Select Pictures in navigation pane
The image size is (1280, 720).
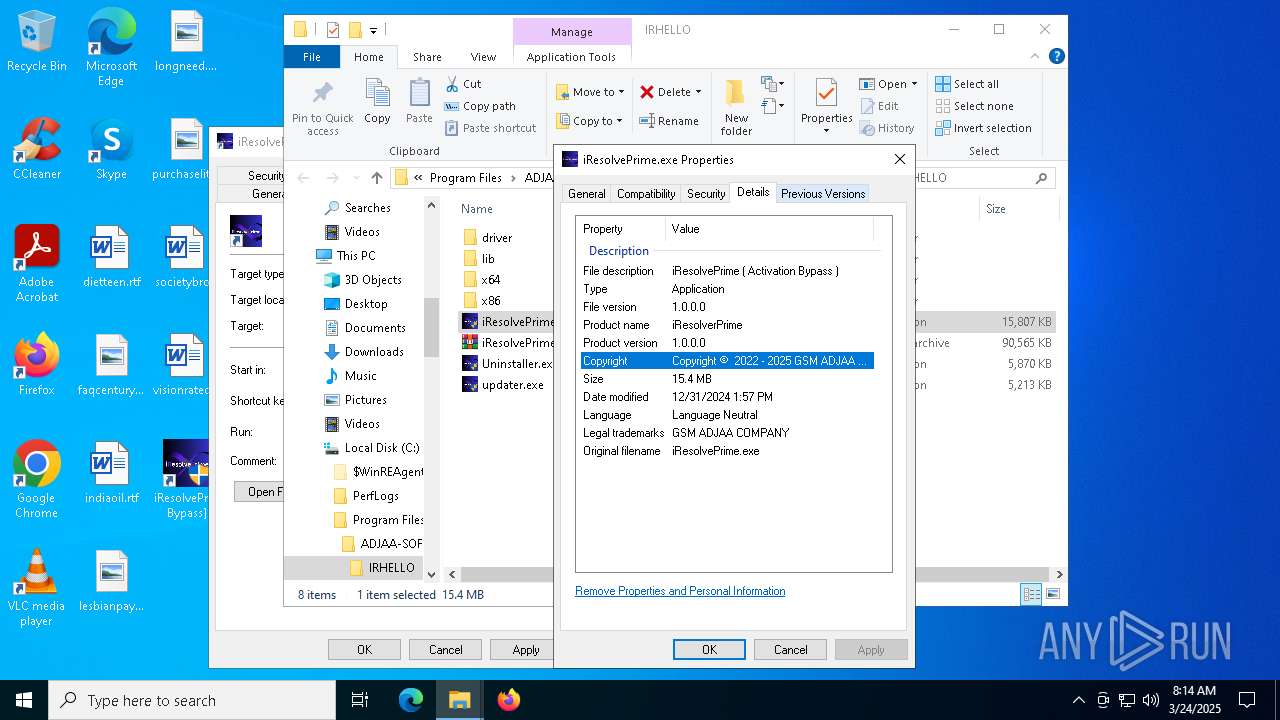click(355, 400)
